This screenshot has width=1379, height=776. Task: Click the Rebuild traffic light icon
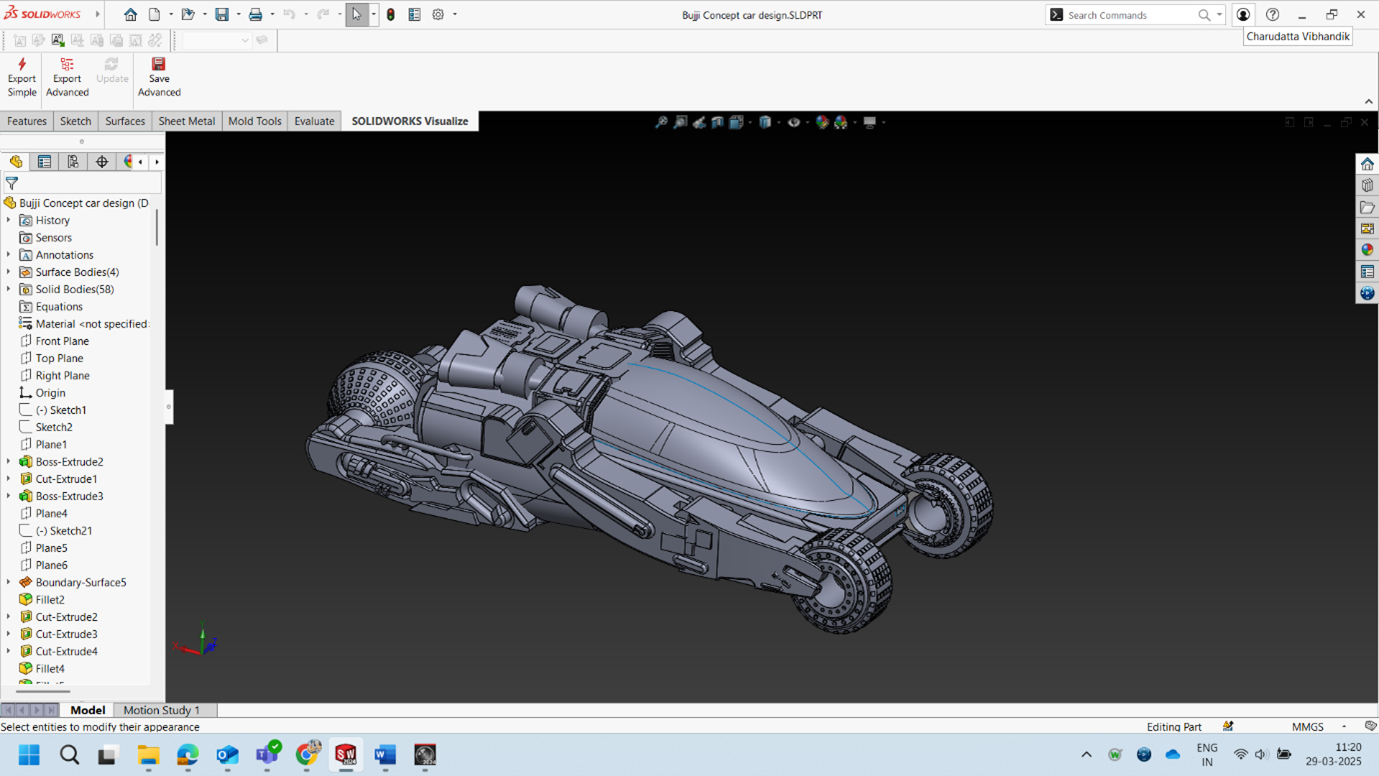391,15
